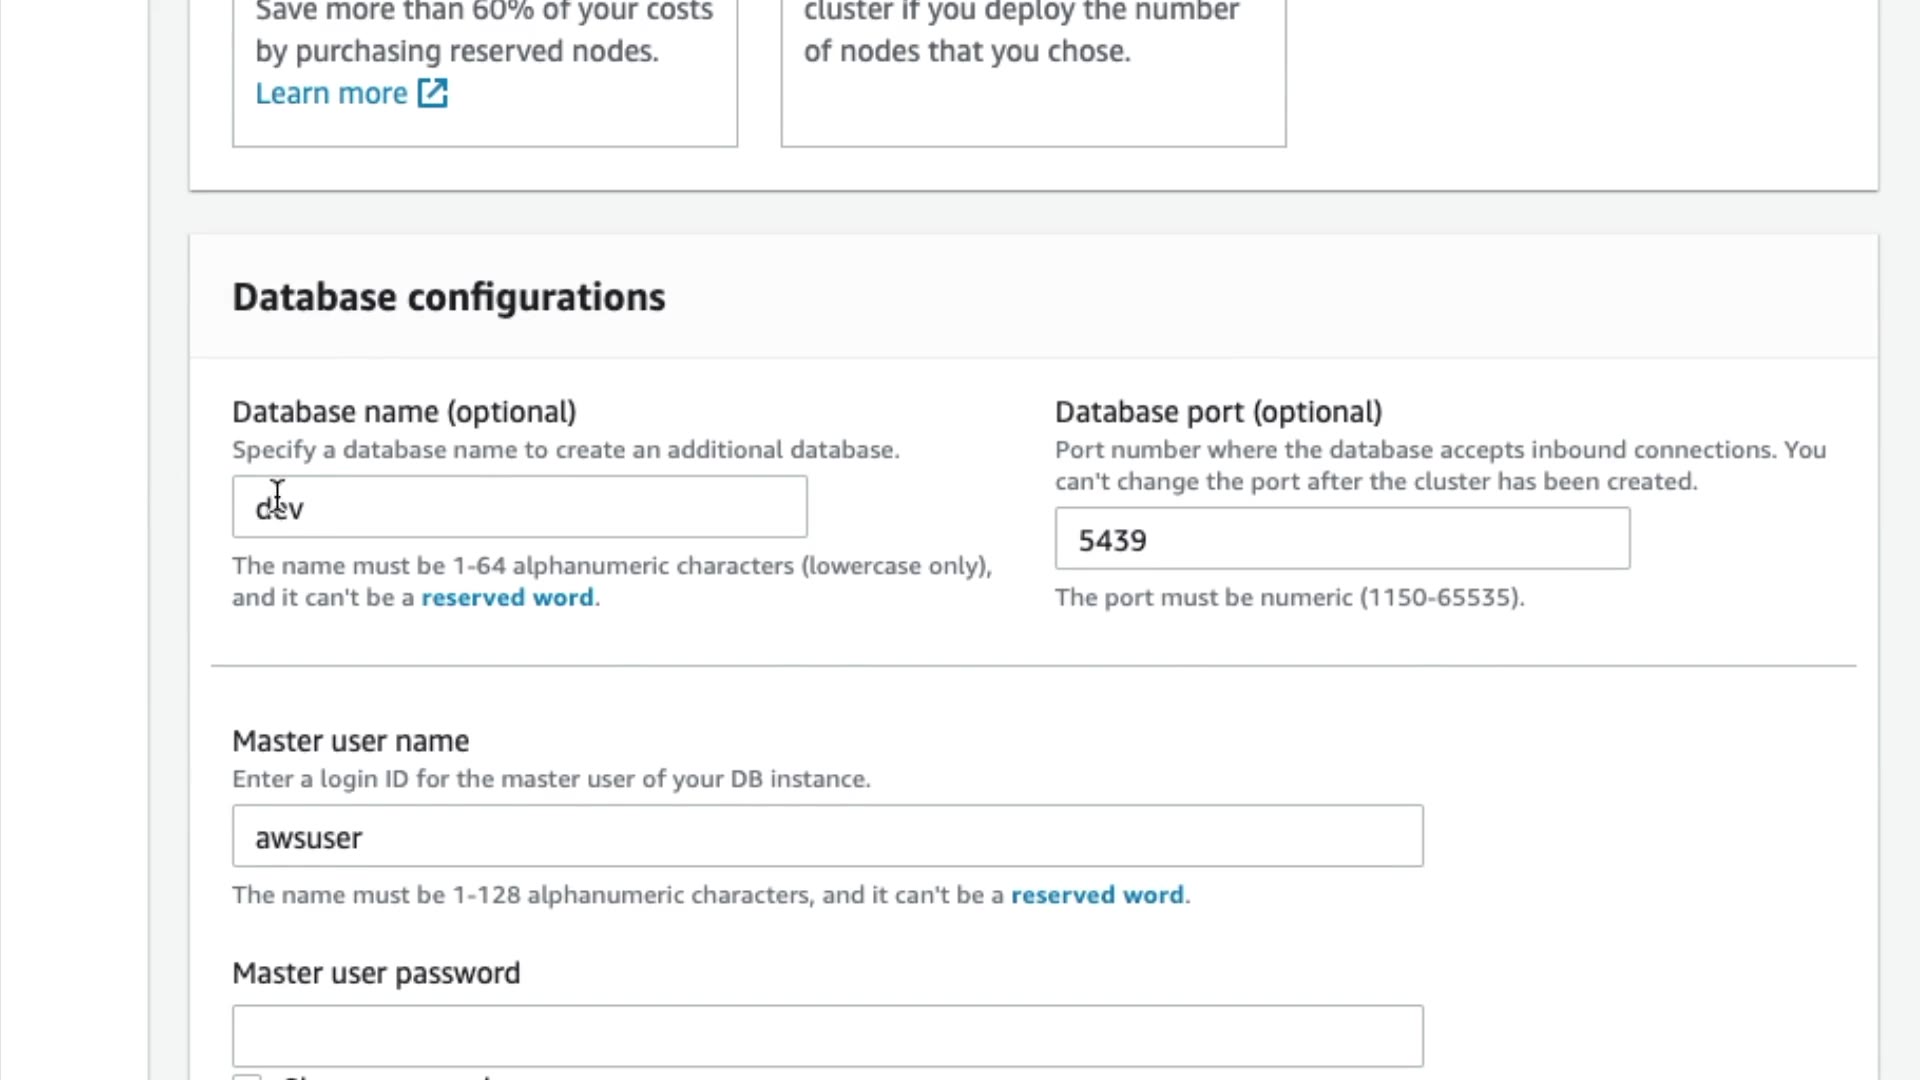The height and width of the screenshot is (1080, 1920).
Task: Click the Database port (optional) label
Action: [x=1218, y=412]
